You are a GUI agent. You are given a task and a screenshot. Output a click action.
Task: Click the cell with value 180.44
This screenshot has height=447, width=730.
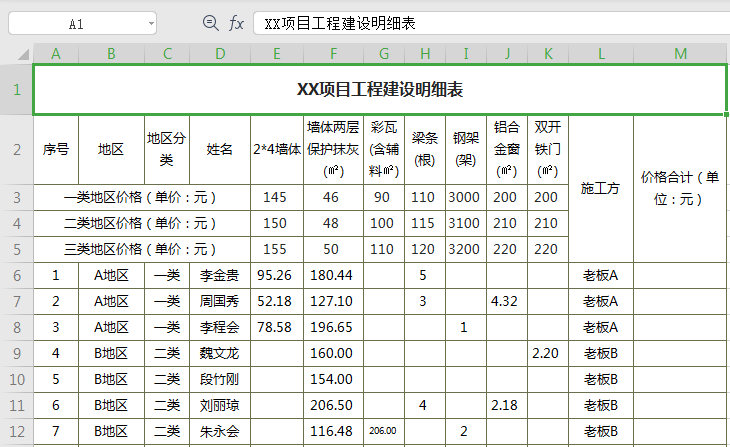(333, 275)
